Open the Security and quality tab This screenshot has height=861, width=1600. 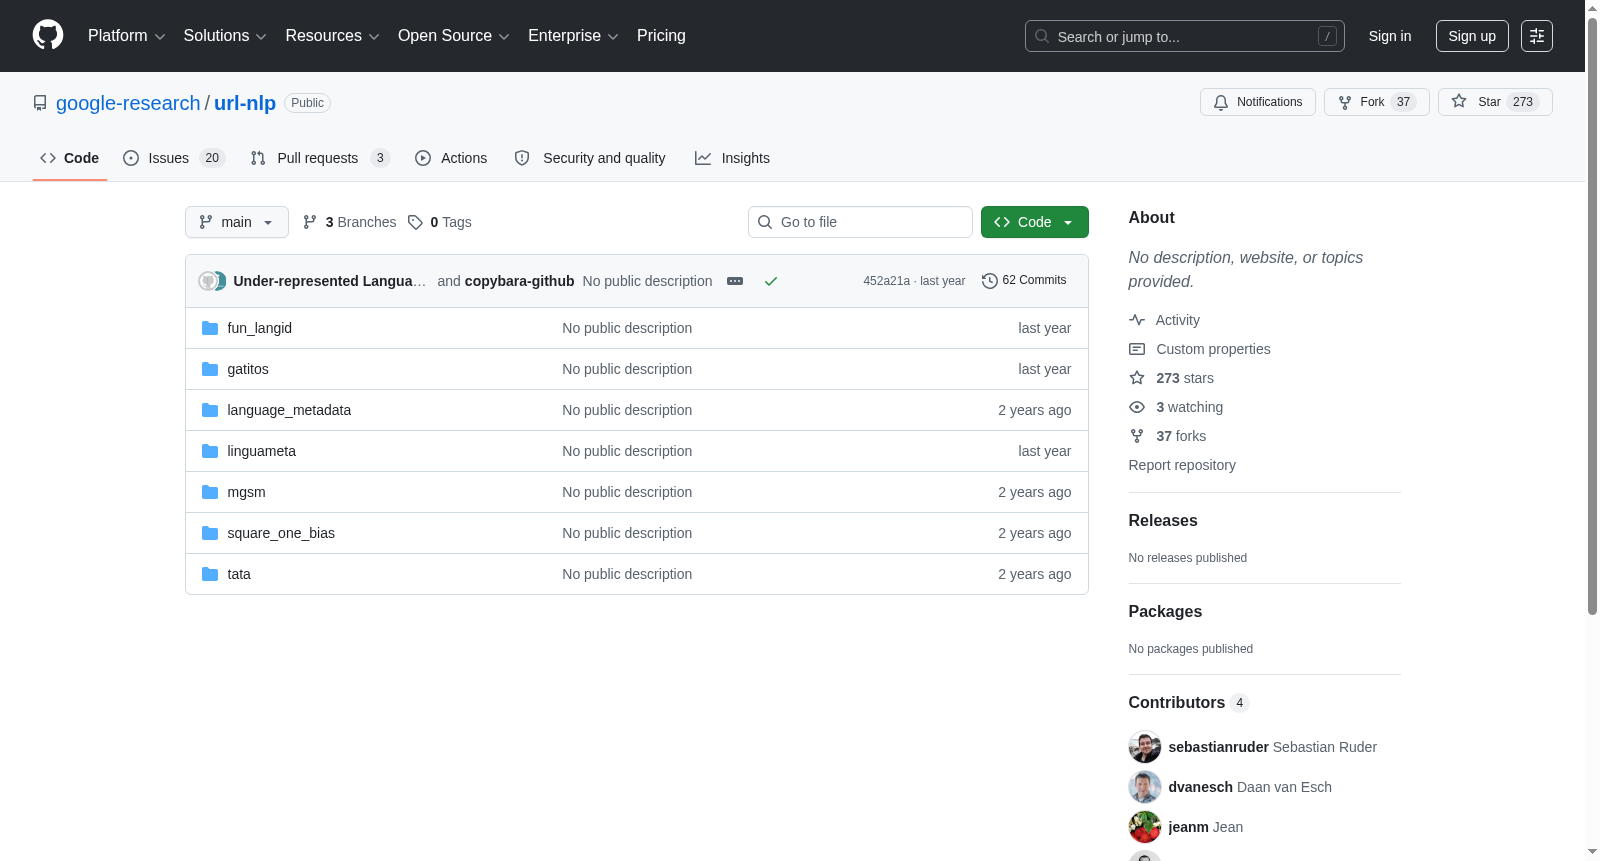[x=590, y=158]
